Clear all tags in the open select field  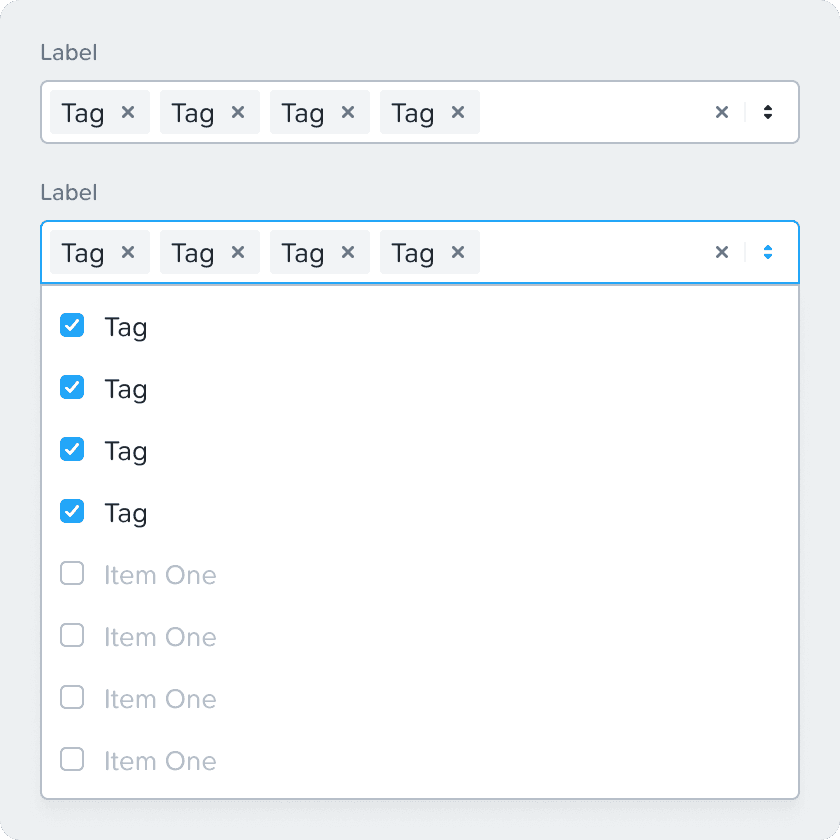(x=722, y=252)
